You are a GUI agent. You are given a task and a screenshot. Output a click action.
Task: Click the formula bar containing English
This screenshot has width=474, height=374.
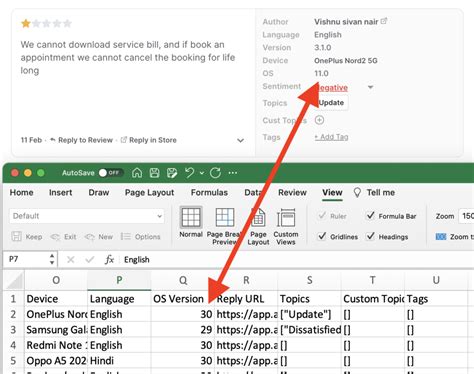297,260
